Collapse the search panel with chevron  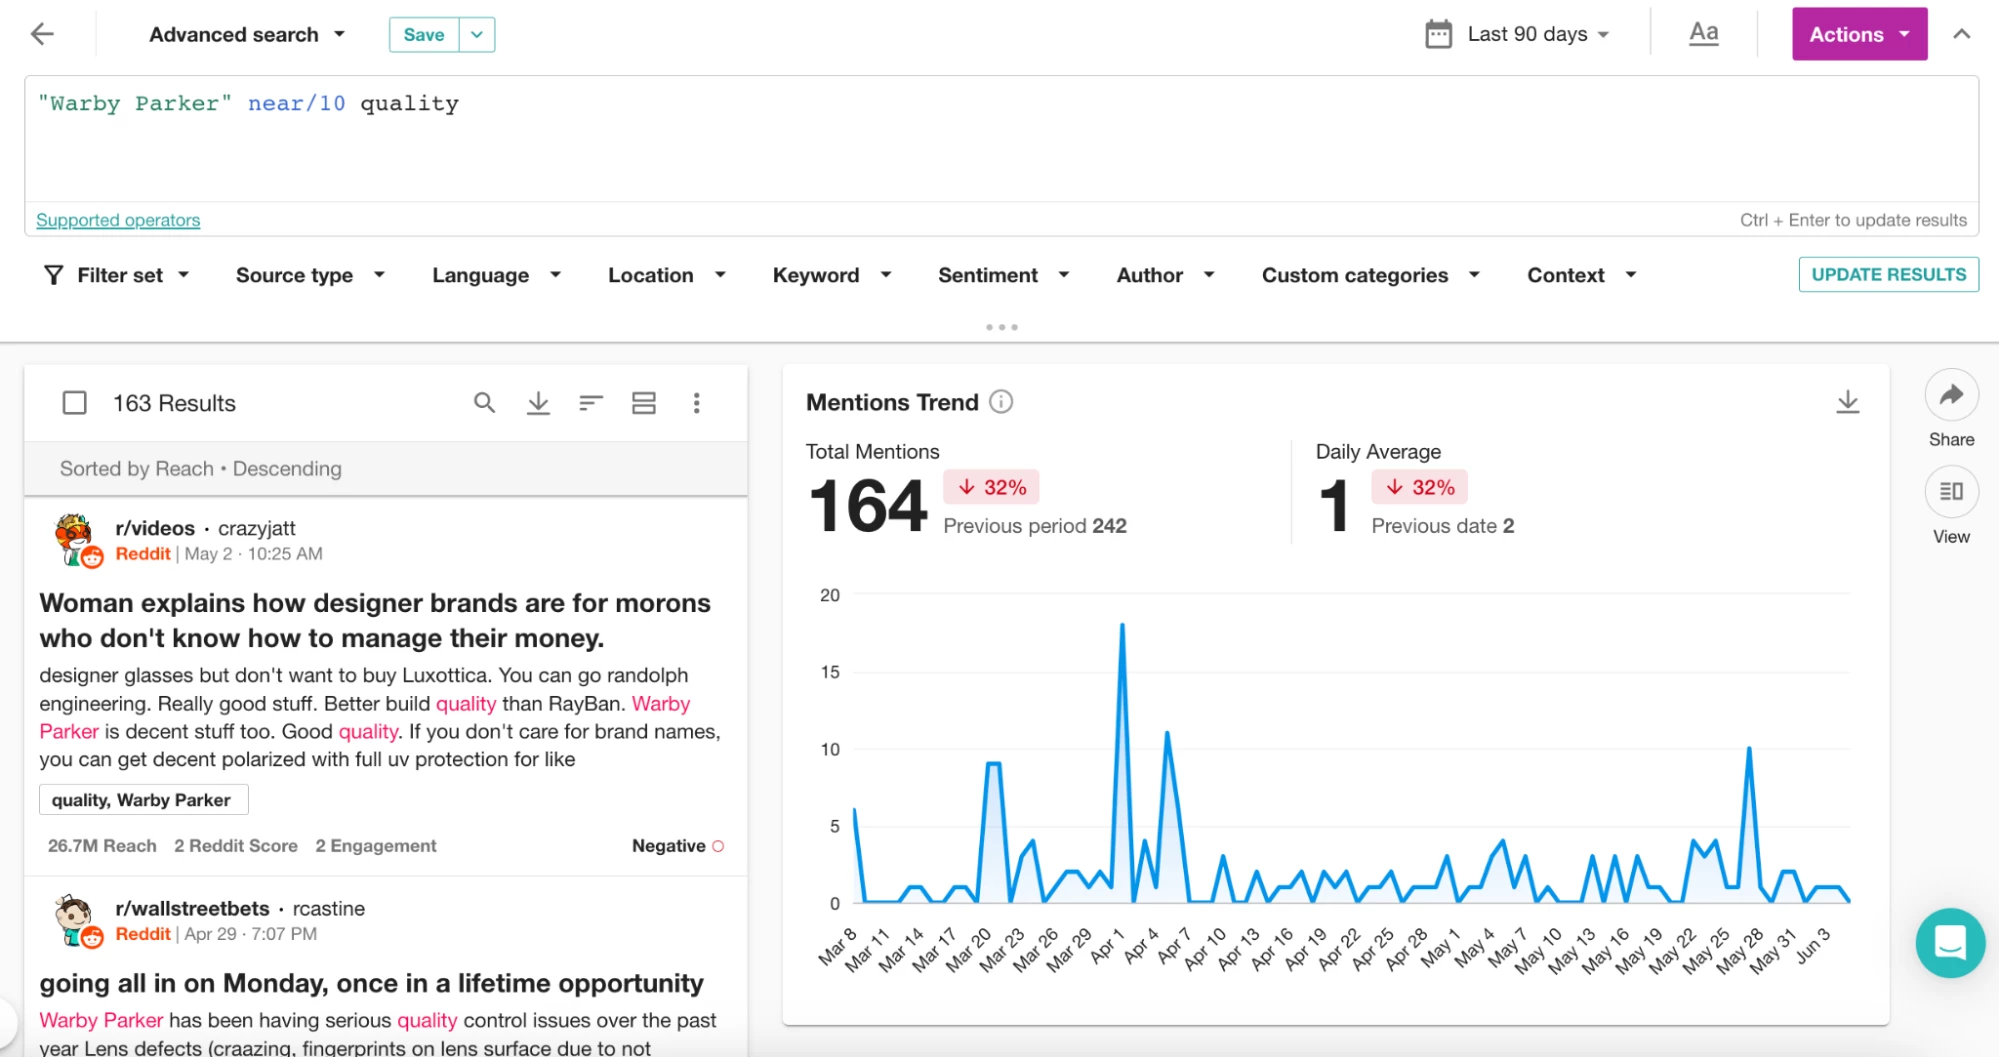pyautogui.click(x=1962, y=34)
